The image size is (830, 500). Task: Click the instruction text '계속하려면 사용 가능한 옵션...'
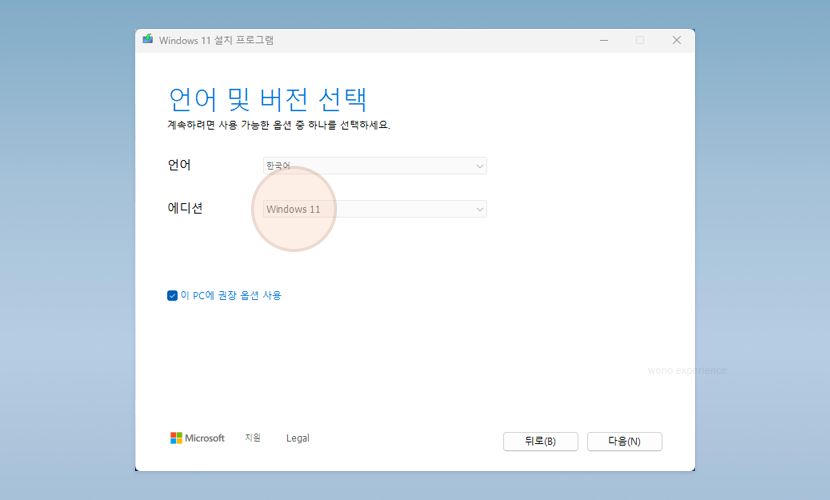pyautogui.click(x=279, y=125)
